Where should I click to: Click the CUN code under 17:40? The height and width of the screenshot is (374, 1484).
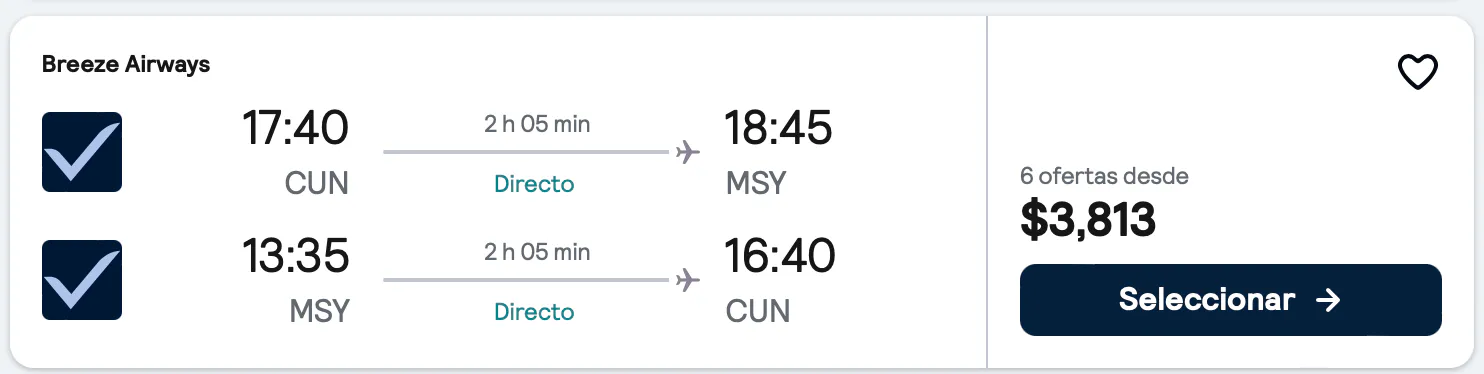[317, 183]
